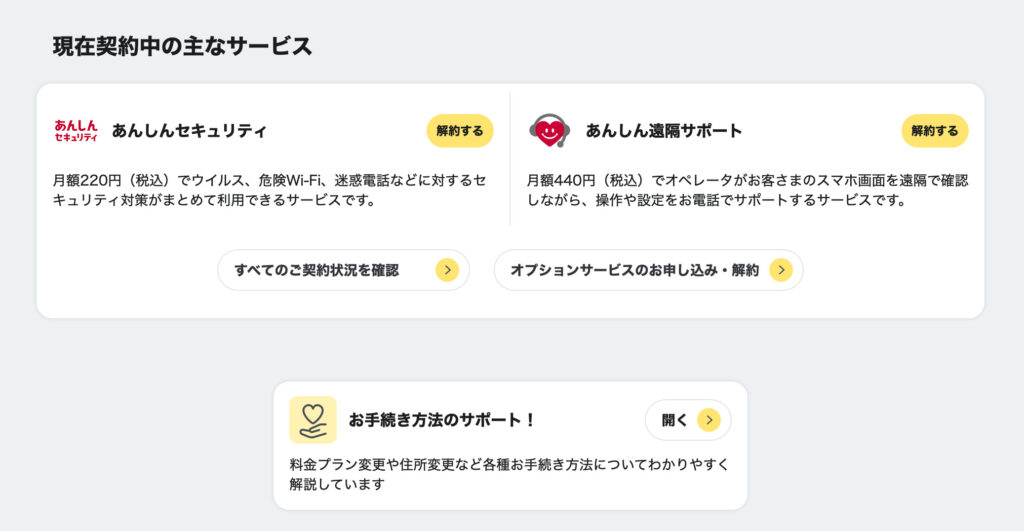Open the すべてのご契約状況を確認 link text
Screen dimensions: 1024x531
tap(316, 270)
